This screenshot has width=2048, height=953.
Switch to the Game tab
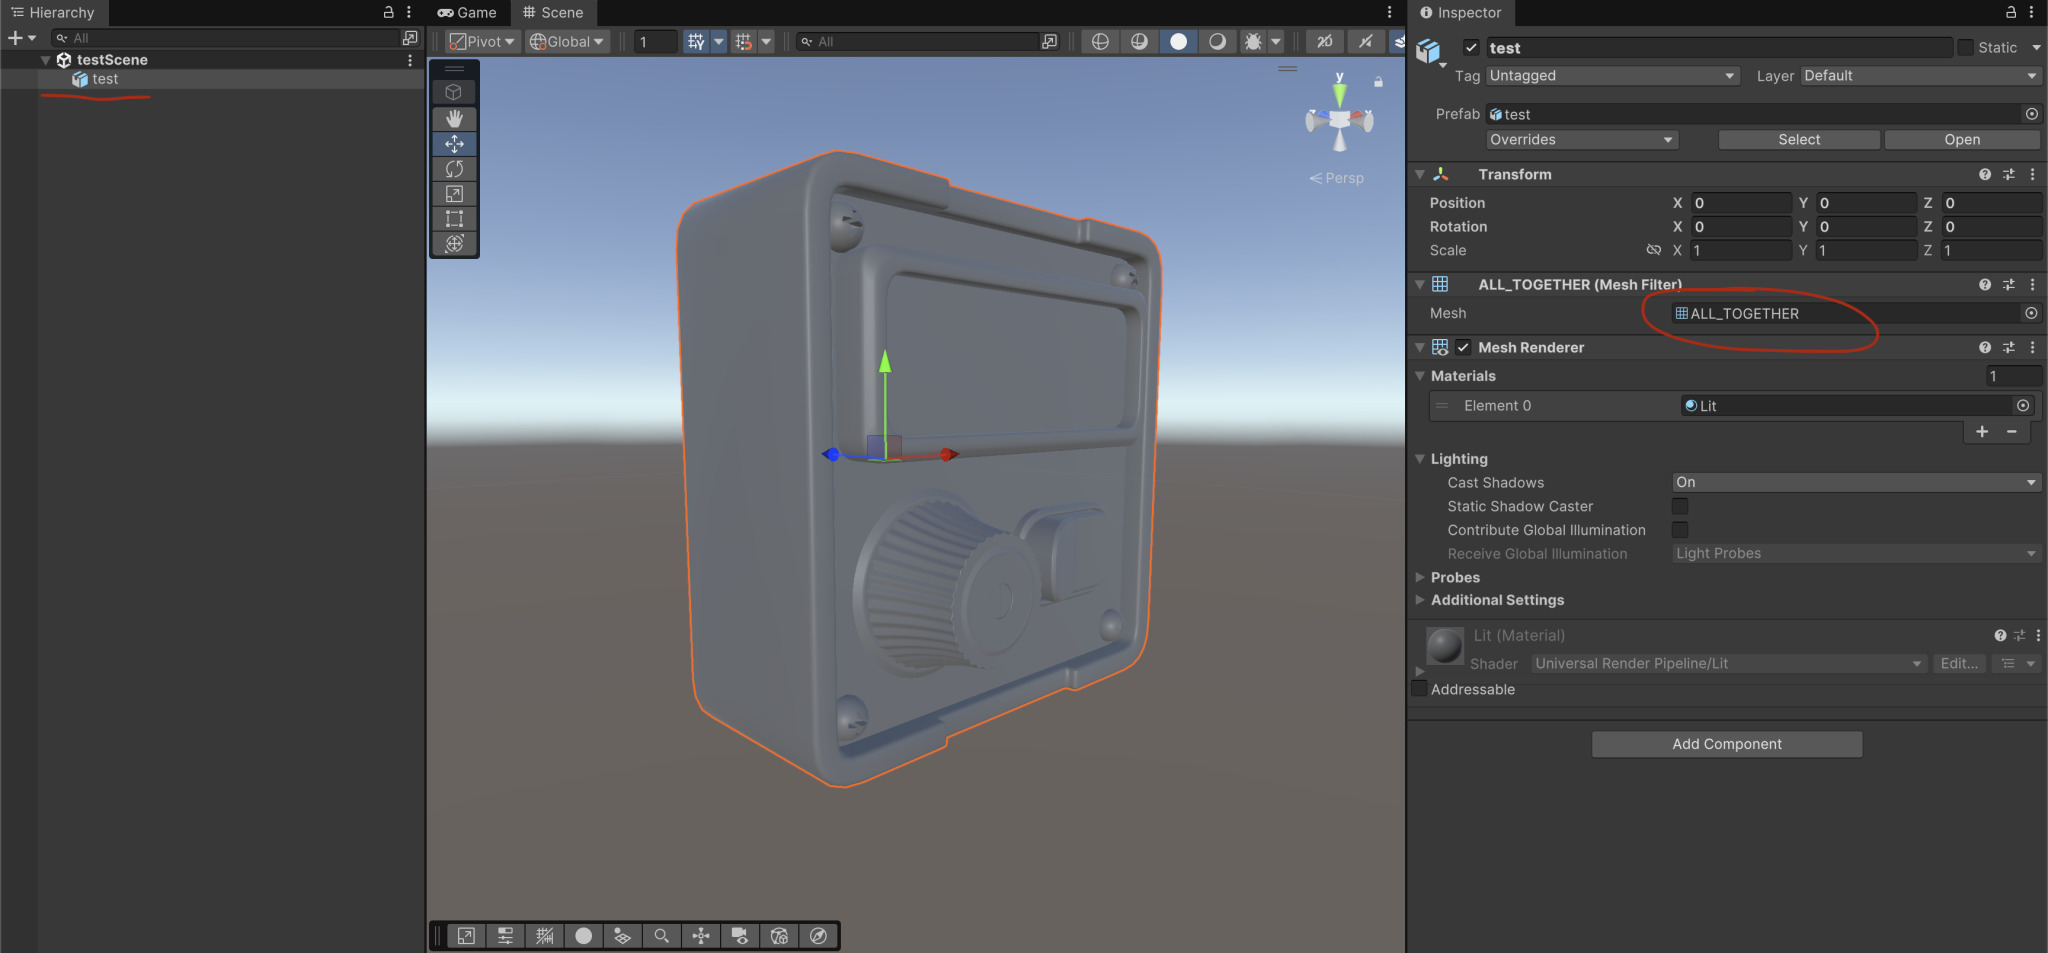[x=467, y=13]
